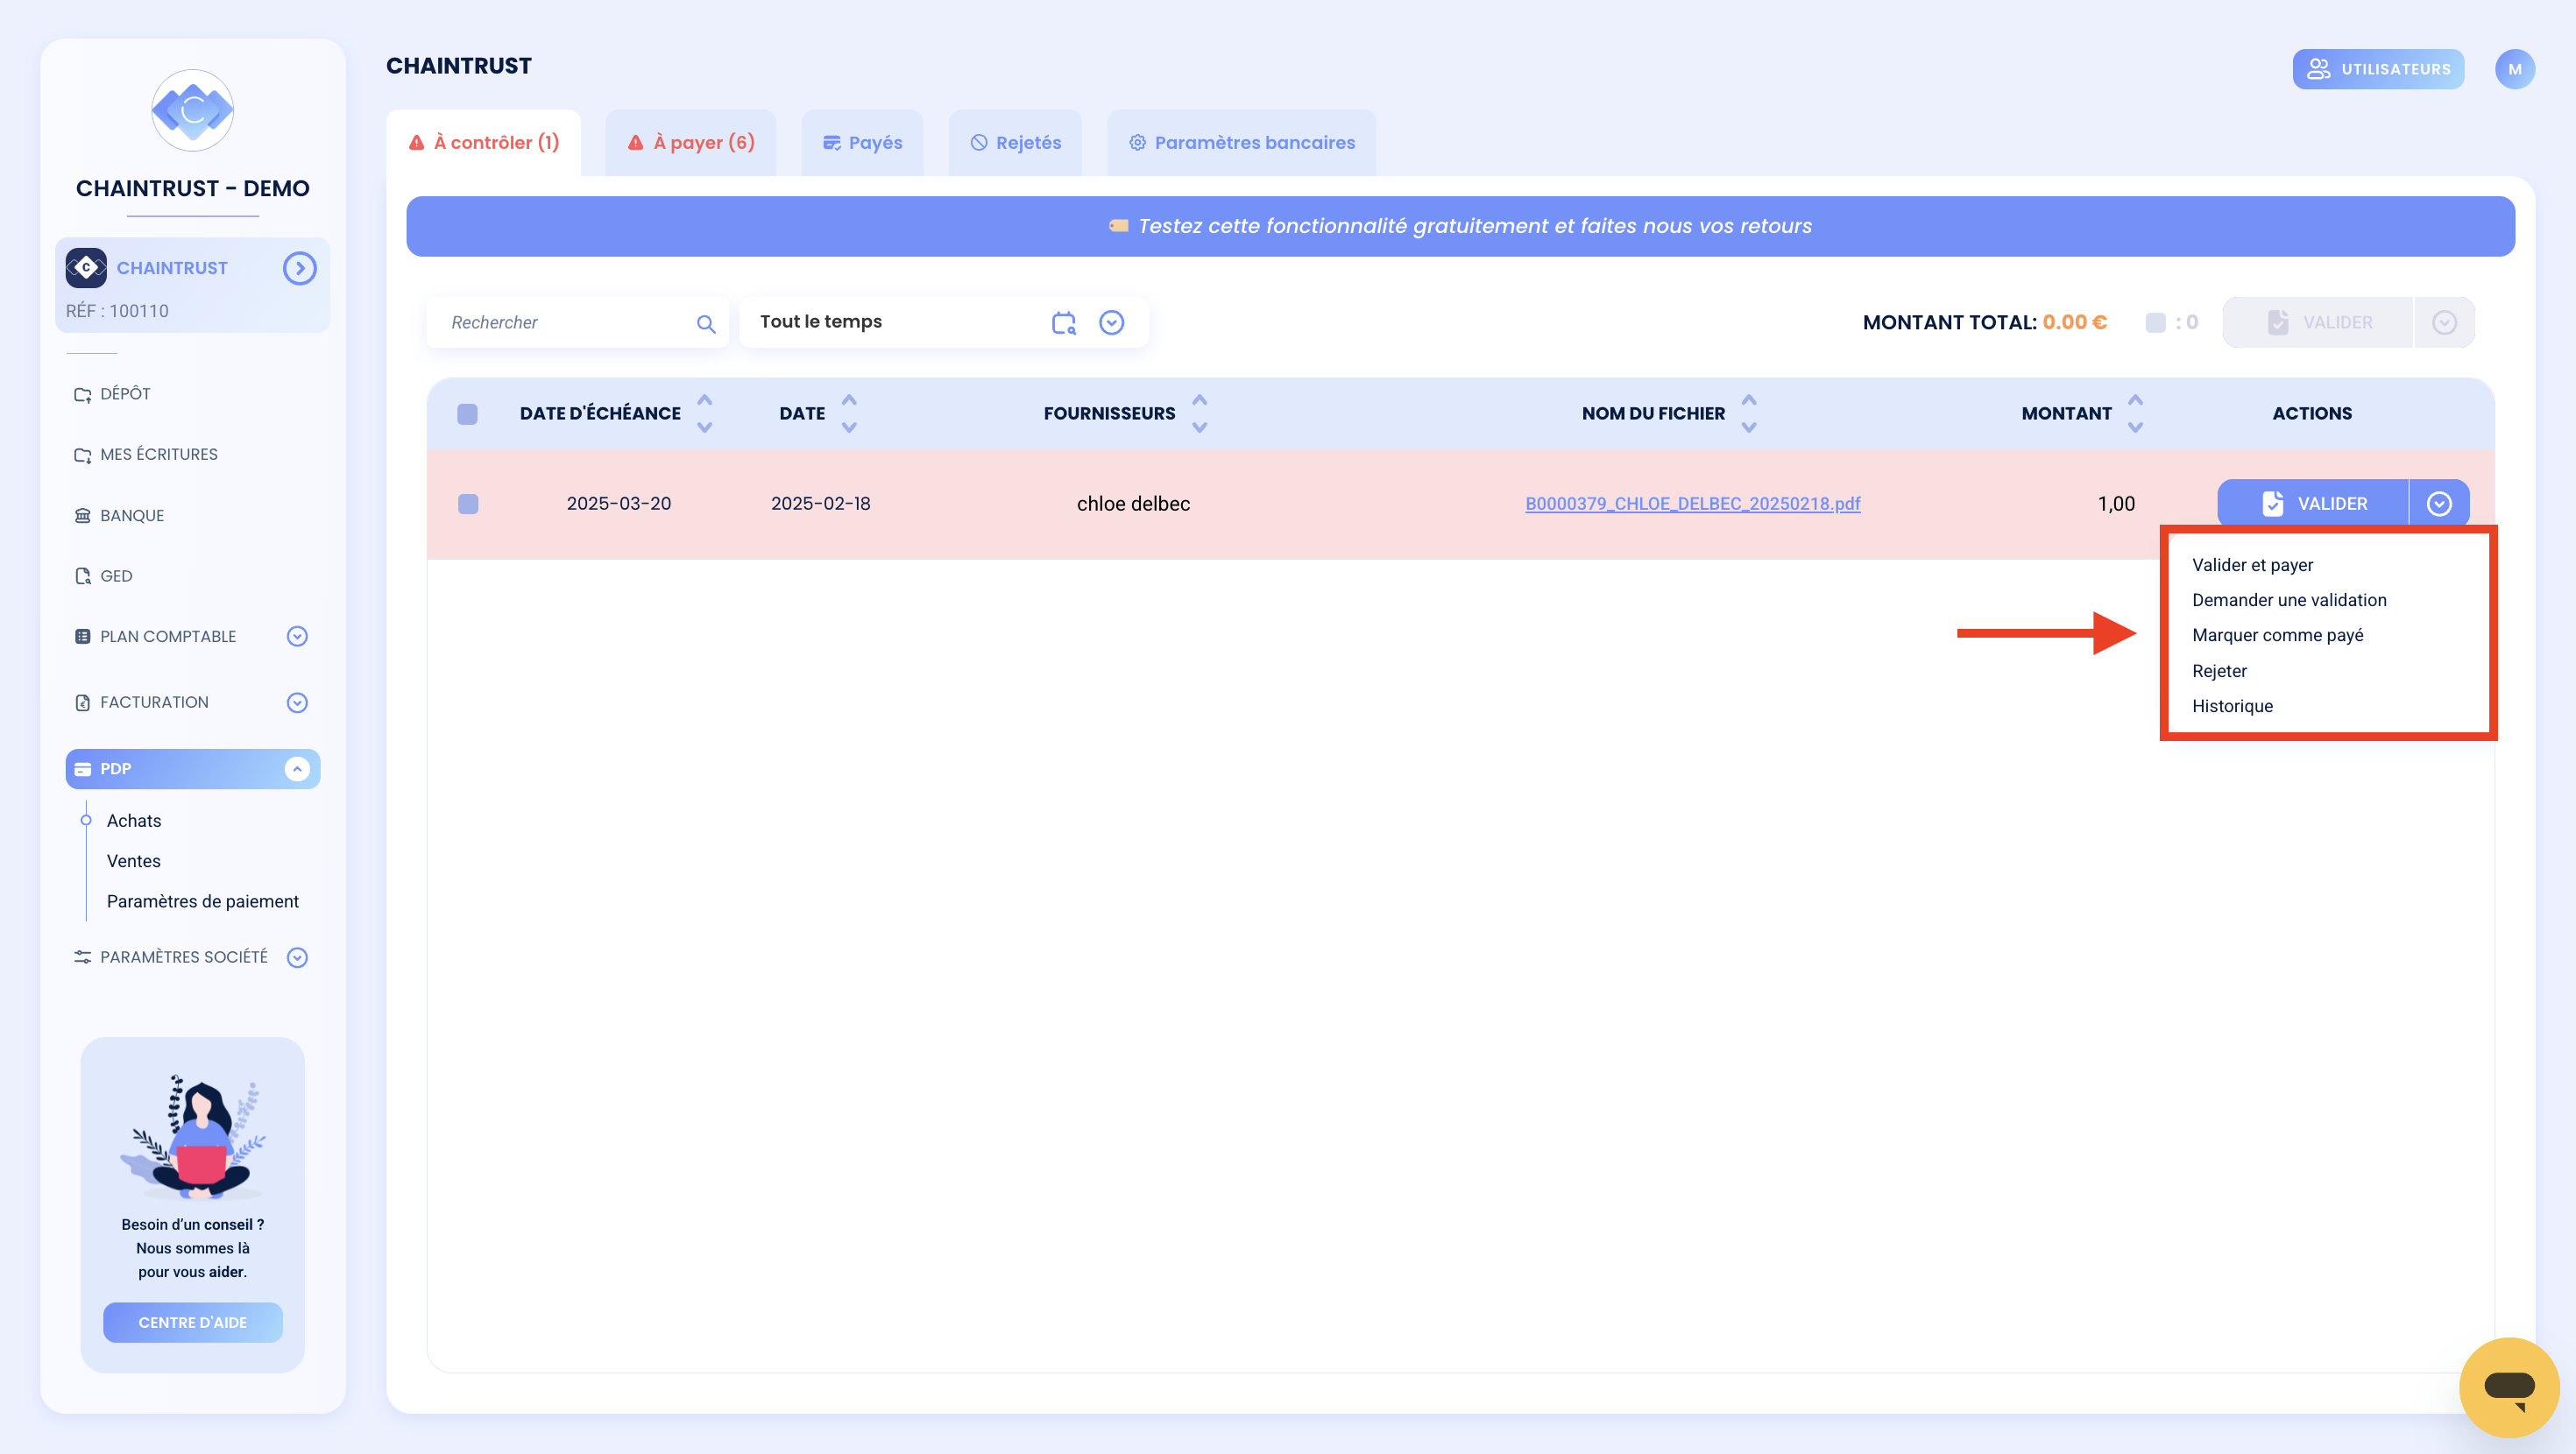Screen dimensions: 2576x1454
Task: Go to Ventes under PDP
Action: (x=133, y=861)
